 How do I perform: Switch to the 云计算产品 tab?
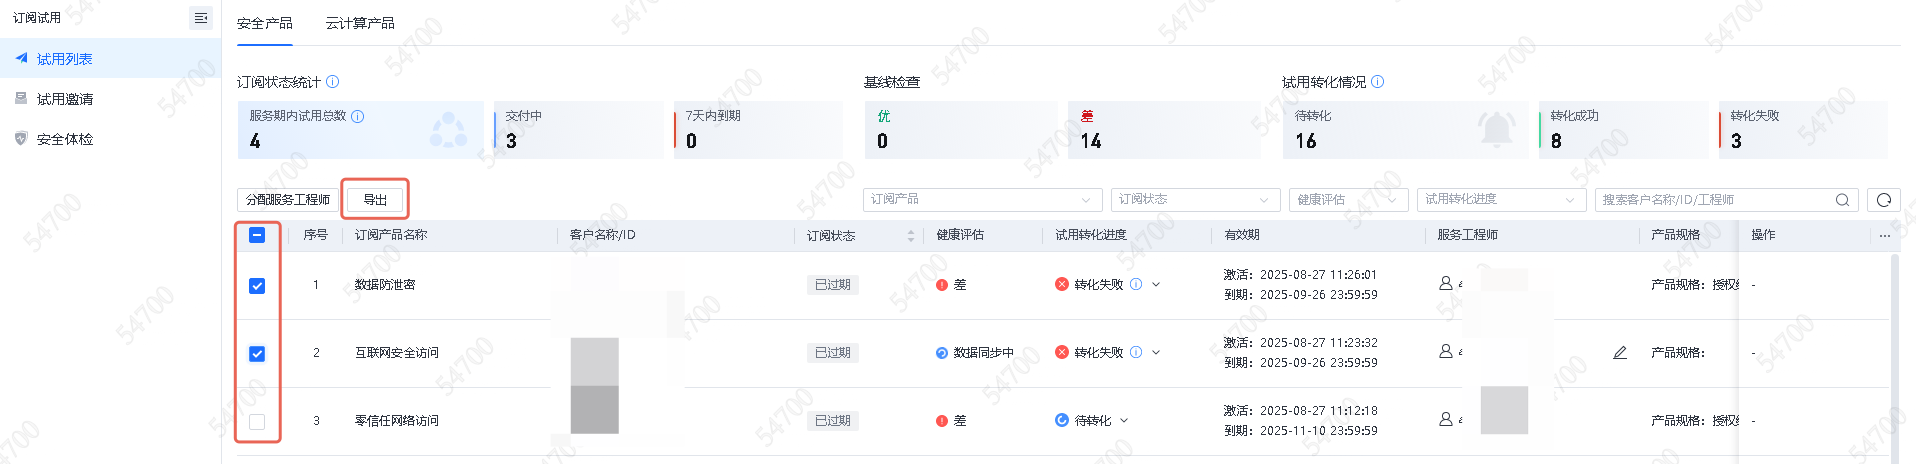coord(360,23)
